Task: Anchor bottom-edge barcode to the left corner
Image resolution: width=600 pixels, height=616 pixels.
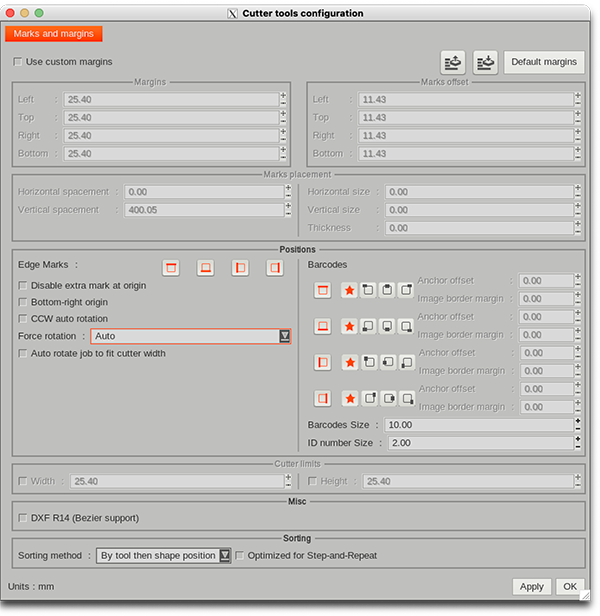Action: click(368, 326)
